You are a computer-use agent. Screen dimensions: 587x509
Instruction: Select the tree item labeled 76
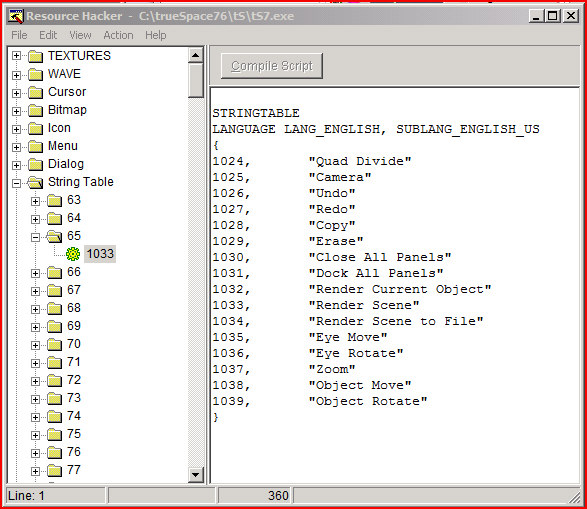click(74, 452)
